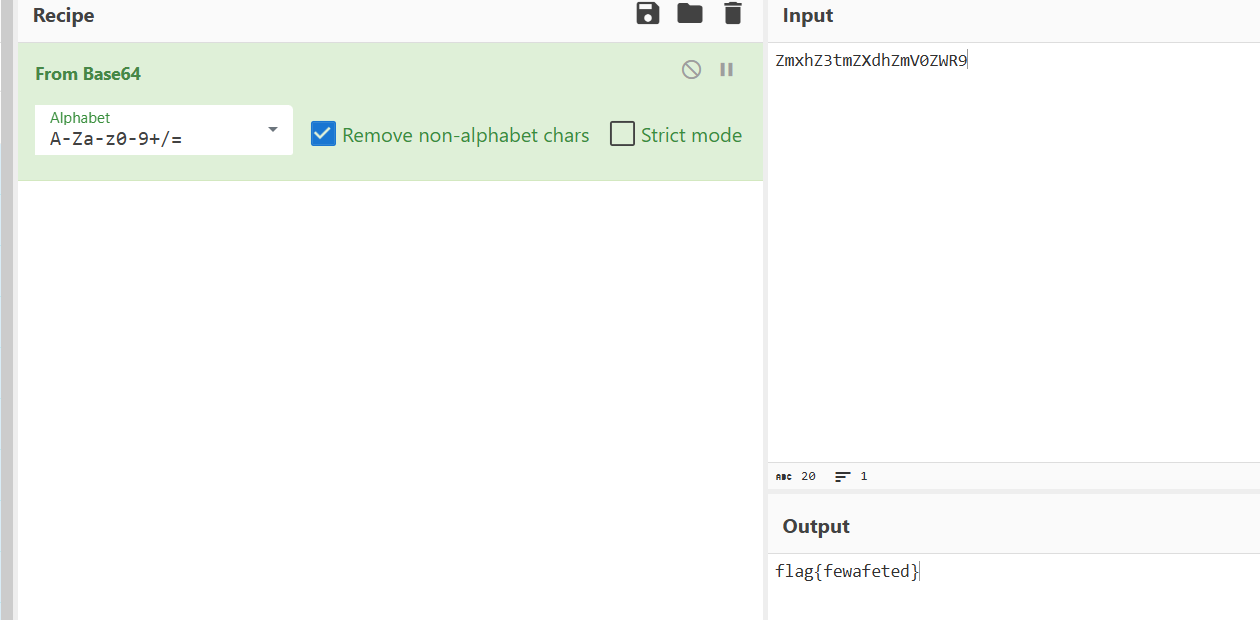1260x620 pixels.
Task: Open the Alphabet dropdown
Action: [x=164, y=130]
